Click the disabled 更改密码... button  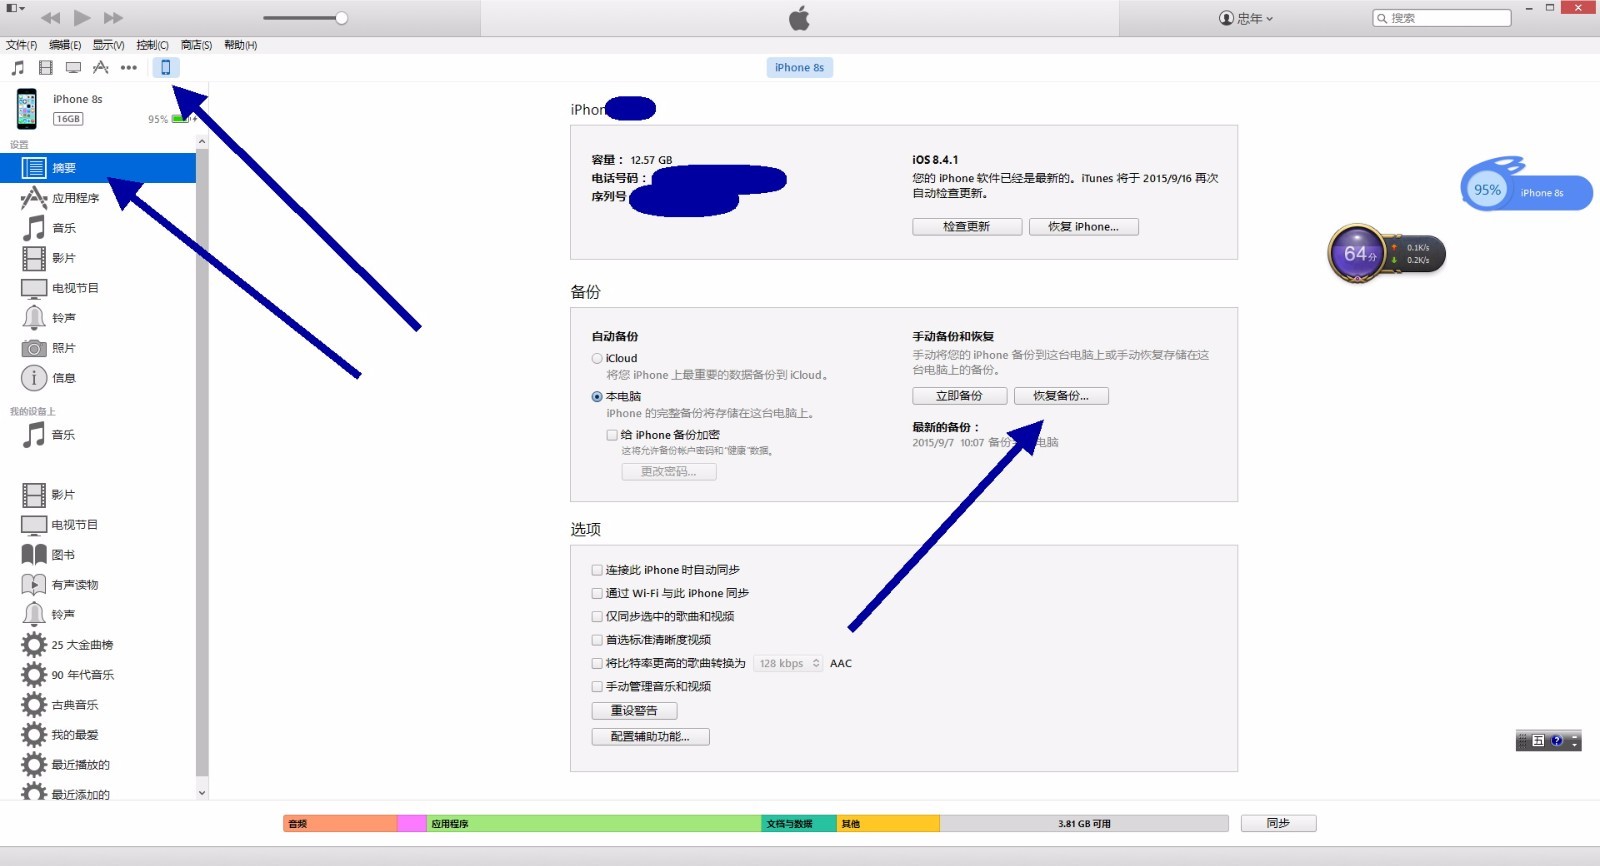click(x=669, y=472)
